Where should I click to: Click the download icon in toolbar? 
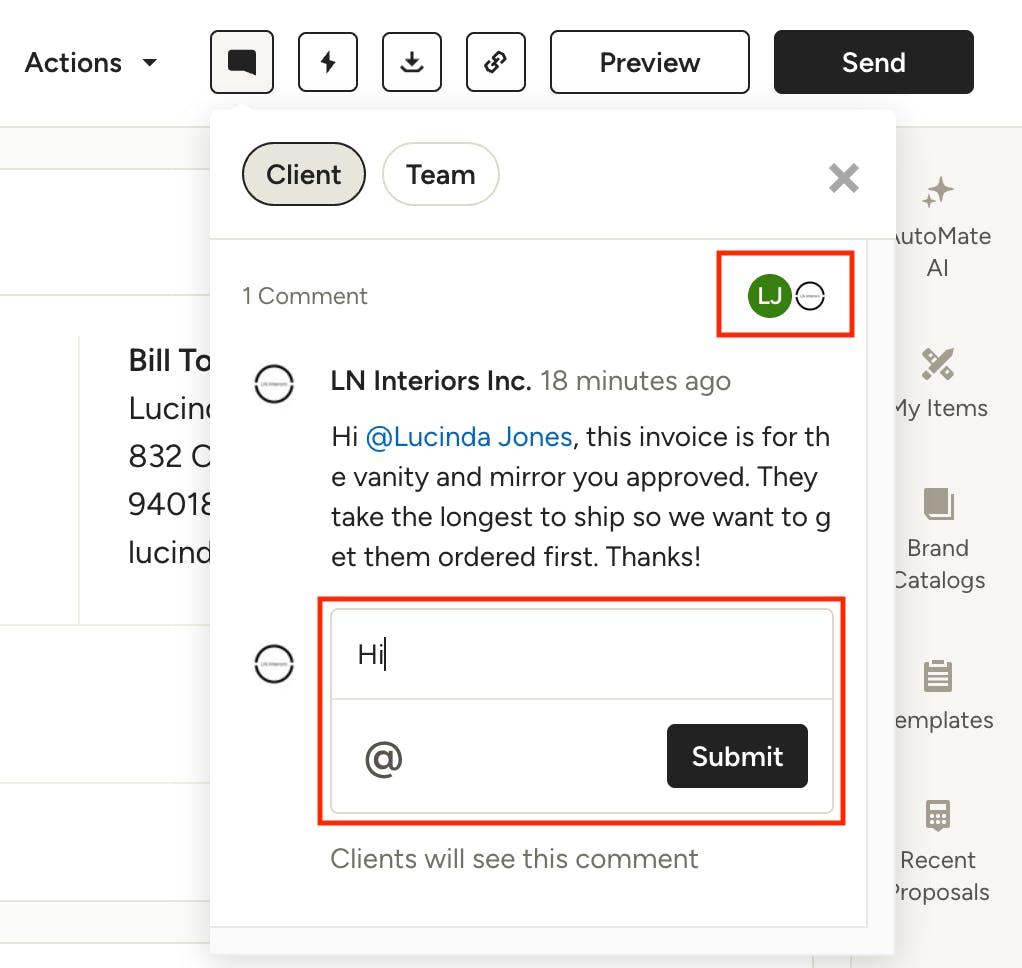pyautogui.click(x=411, y=62)
